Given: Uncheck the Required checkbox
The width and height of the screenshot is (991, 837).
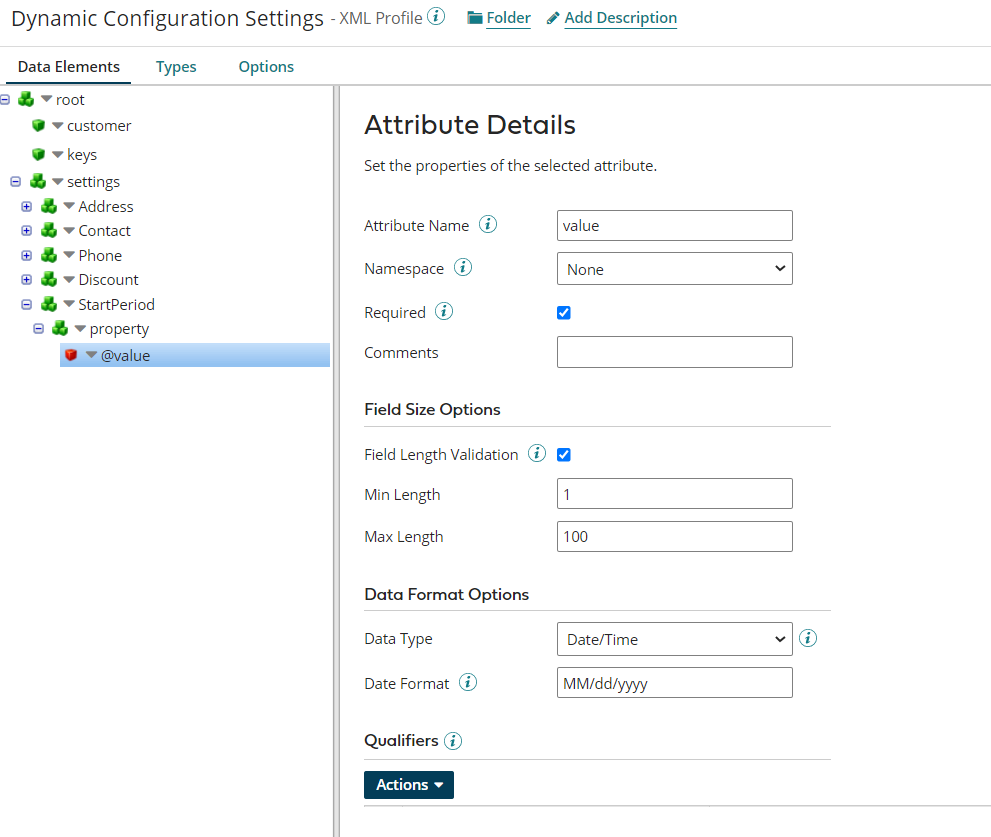Looking at the screenshot, I should coord(564,312).
